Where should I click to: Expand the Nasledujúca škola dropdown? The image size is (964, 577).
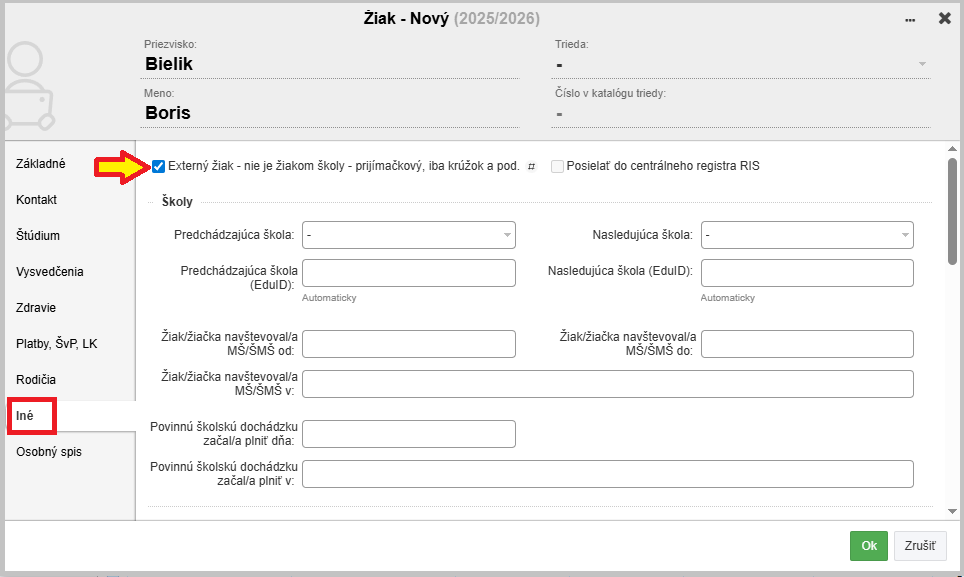(x=807, y=235)
